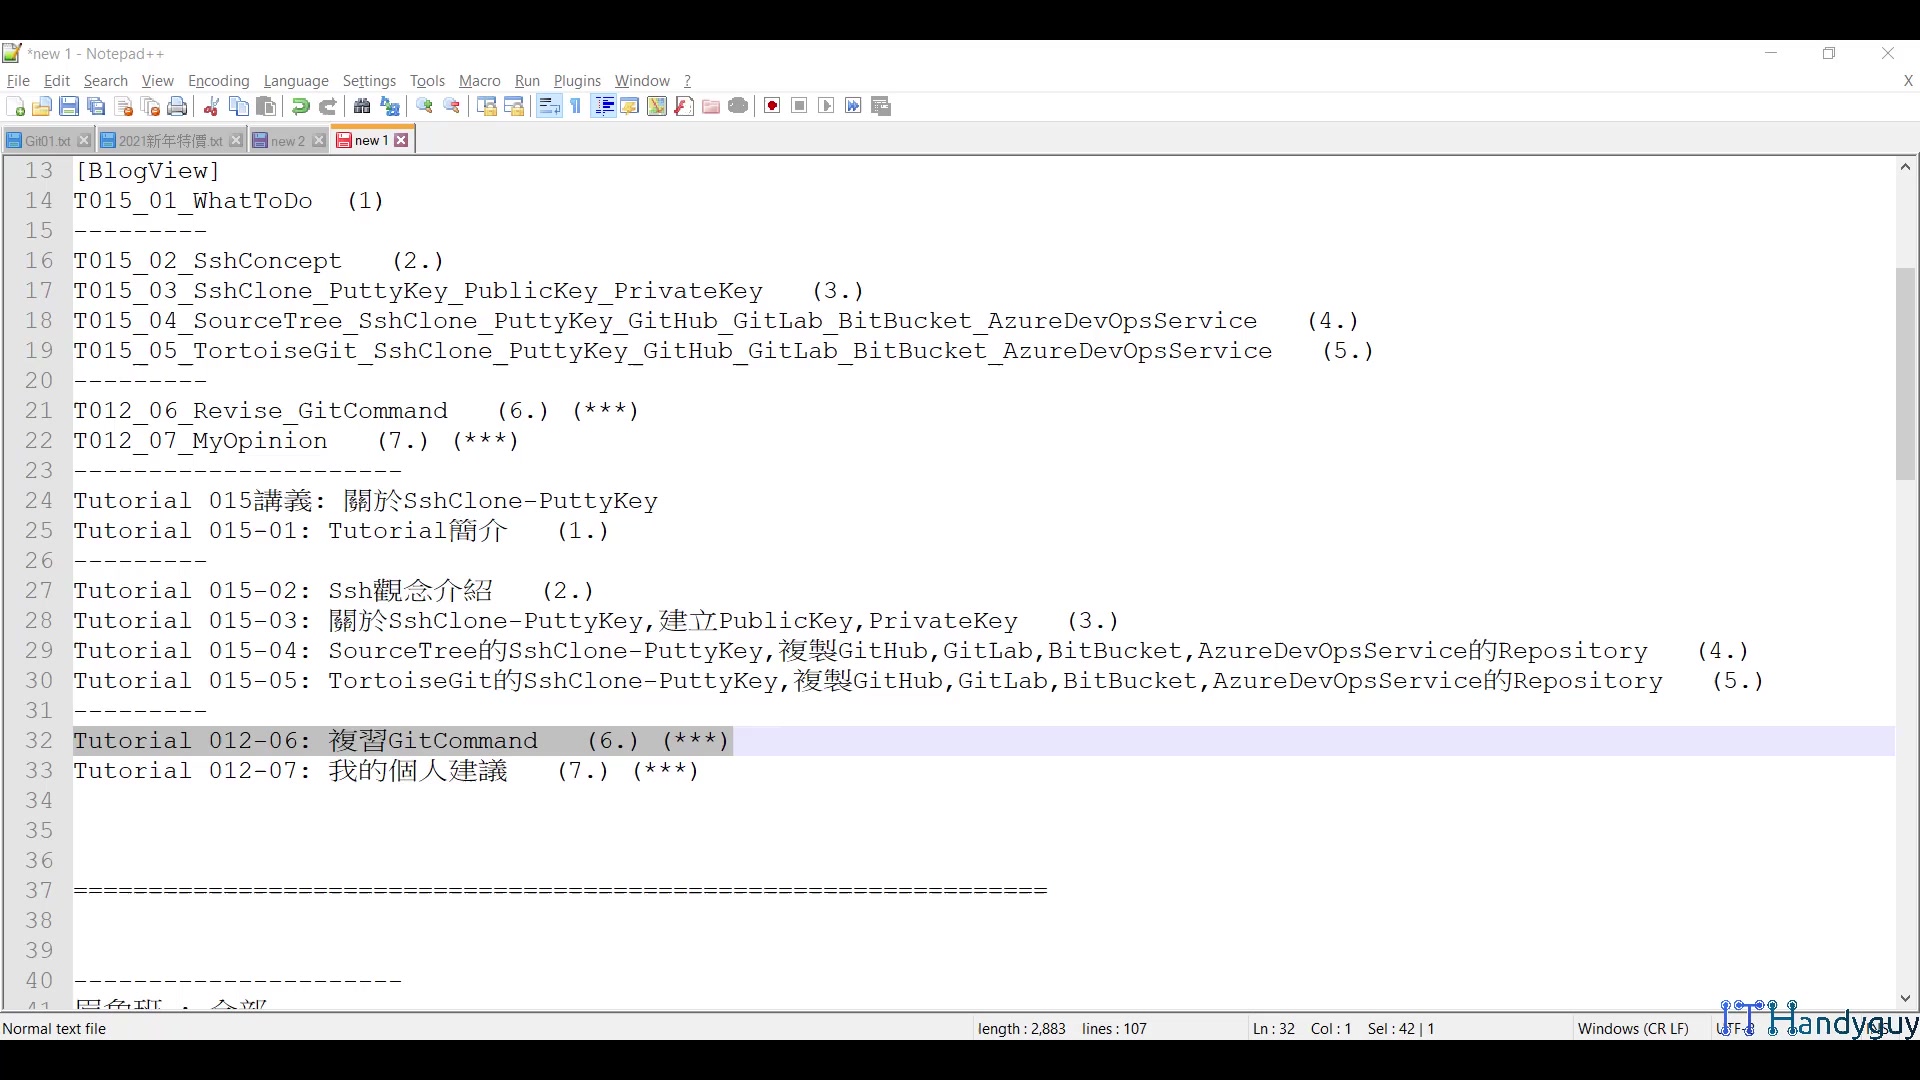1920x1080 pixels.
Task: Open the Replace dialog
Action: [389, 106]
